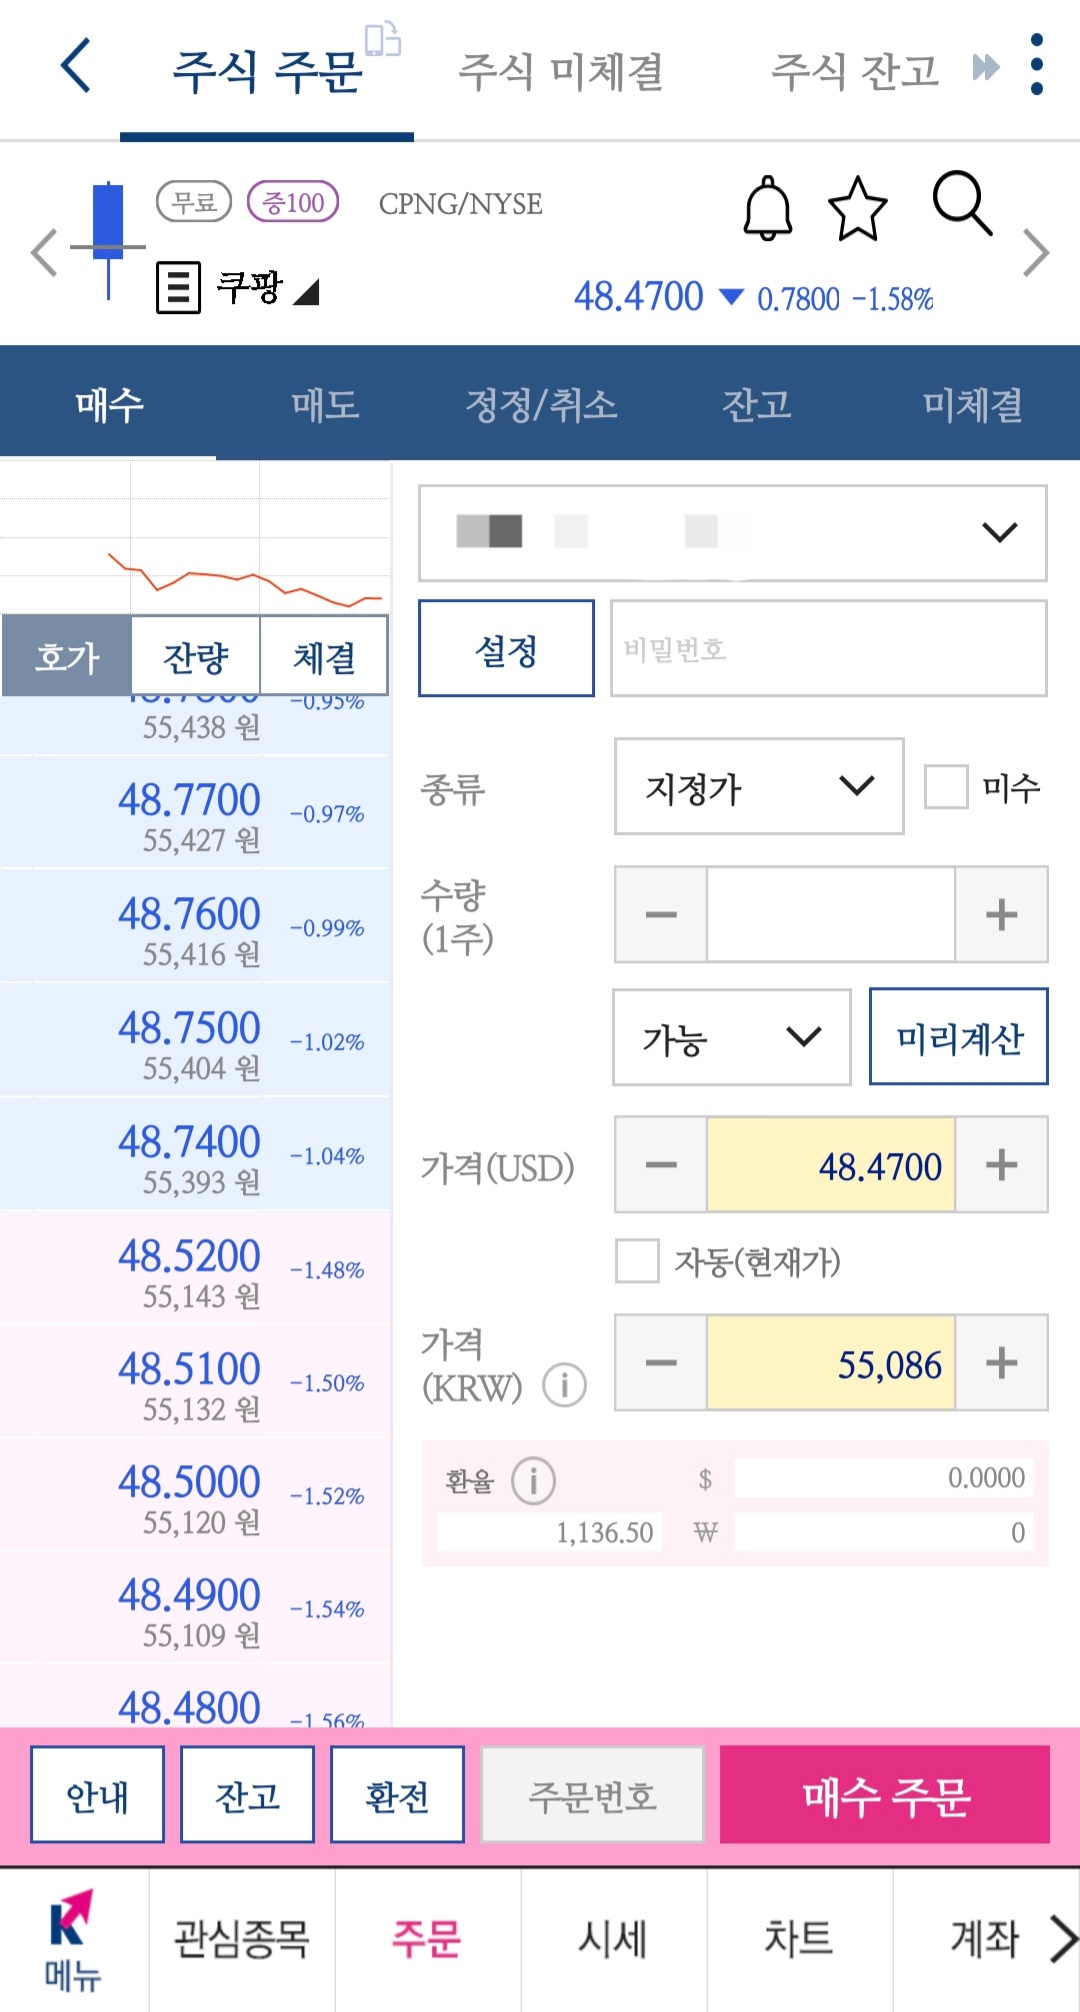1080x2012 pixels.
Task: Focus the quantity input field
Action: coord(831,914)
